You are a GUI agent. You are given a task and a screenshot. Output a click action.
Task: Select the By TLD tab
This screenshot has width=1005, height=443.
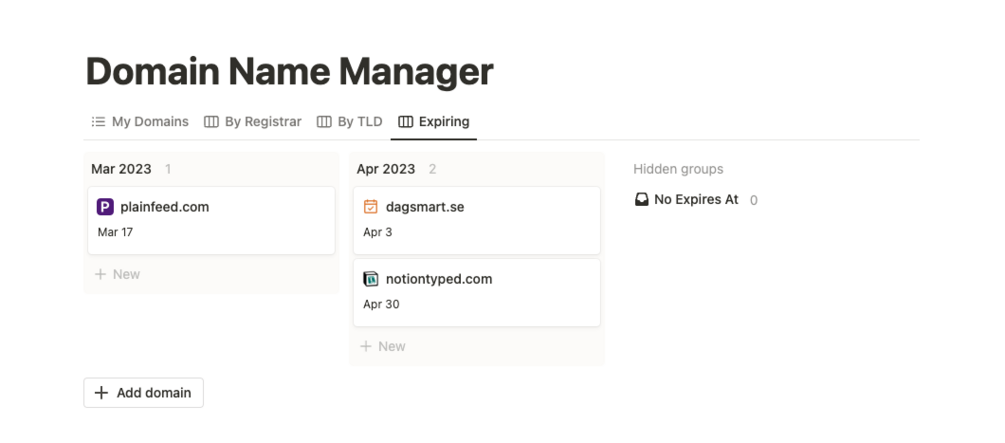[x=359, y=122]
